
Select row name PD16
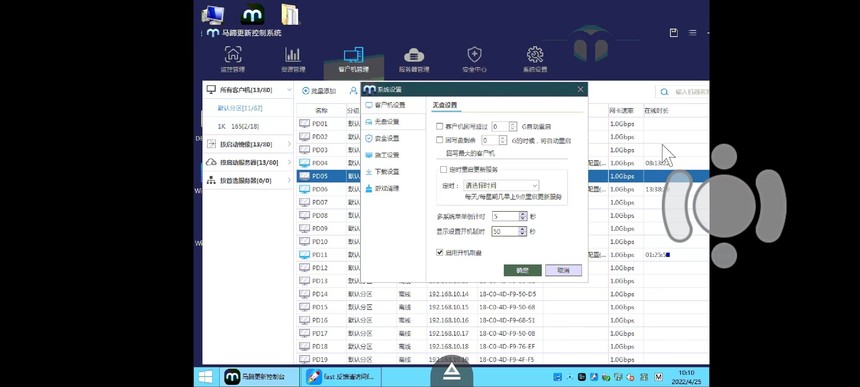tap(320, 320)
